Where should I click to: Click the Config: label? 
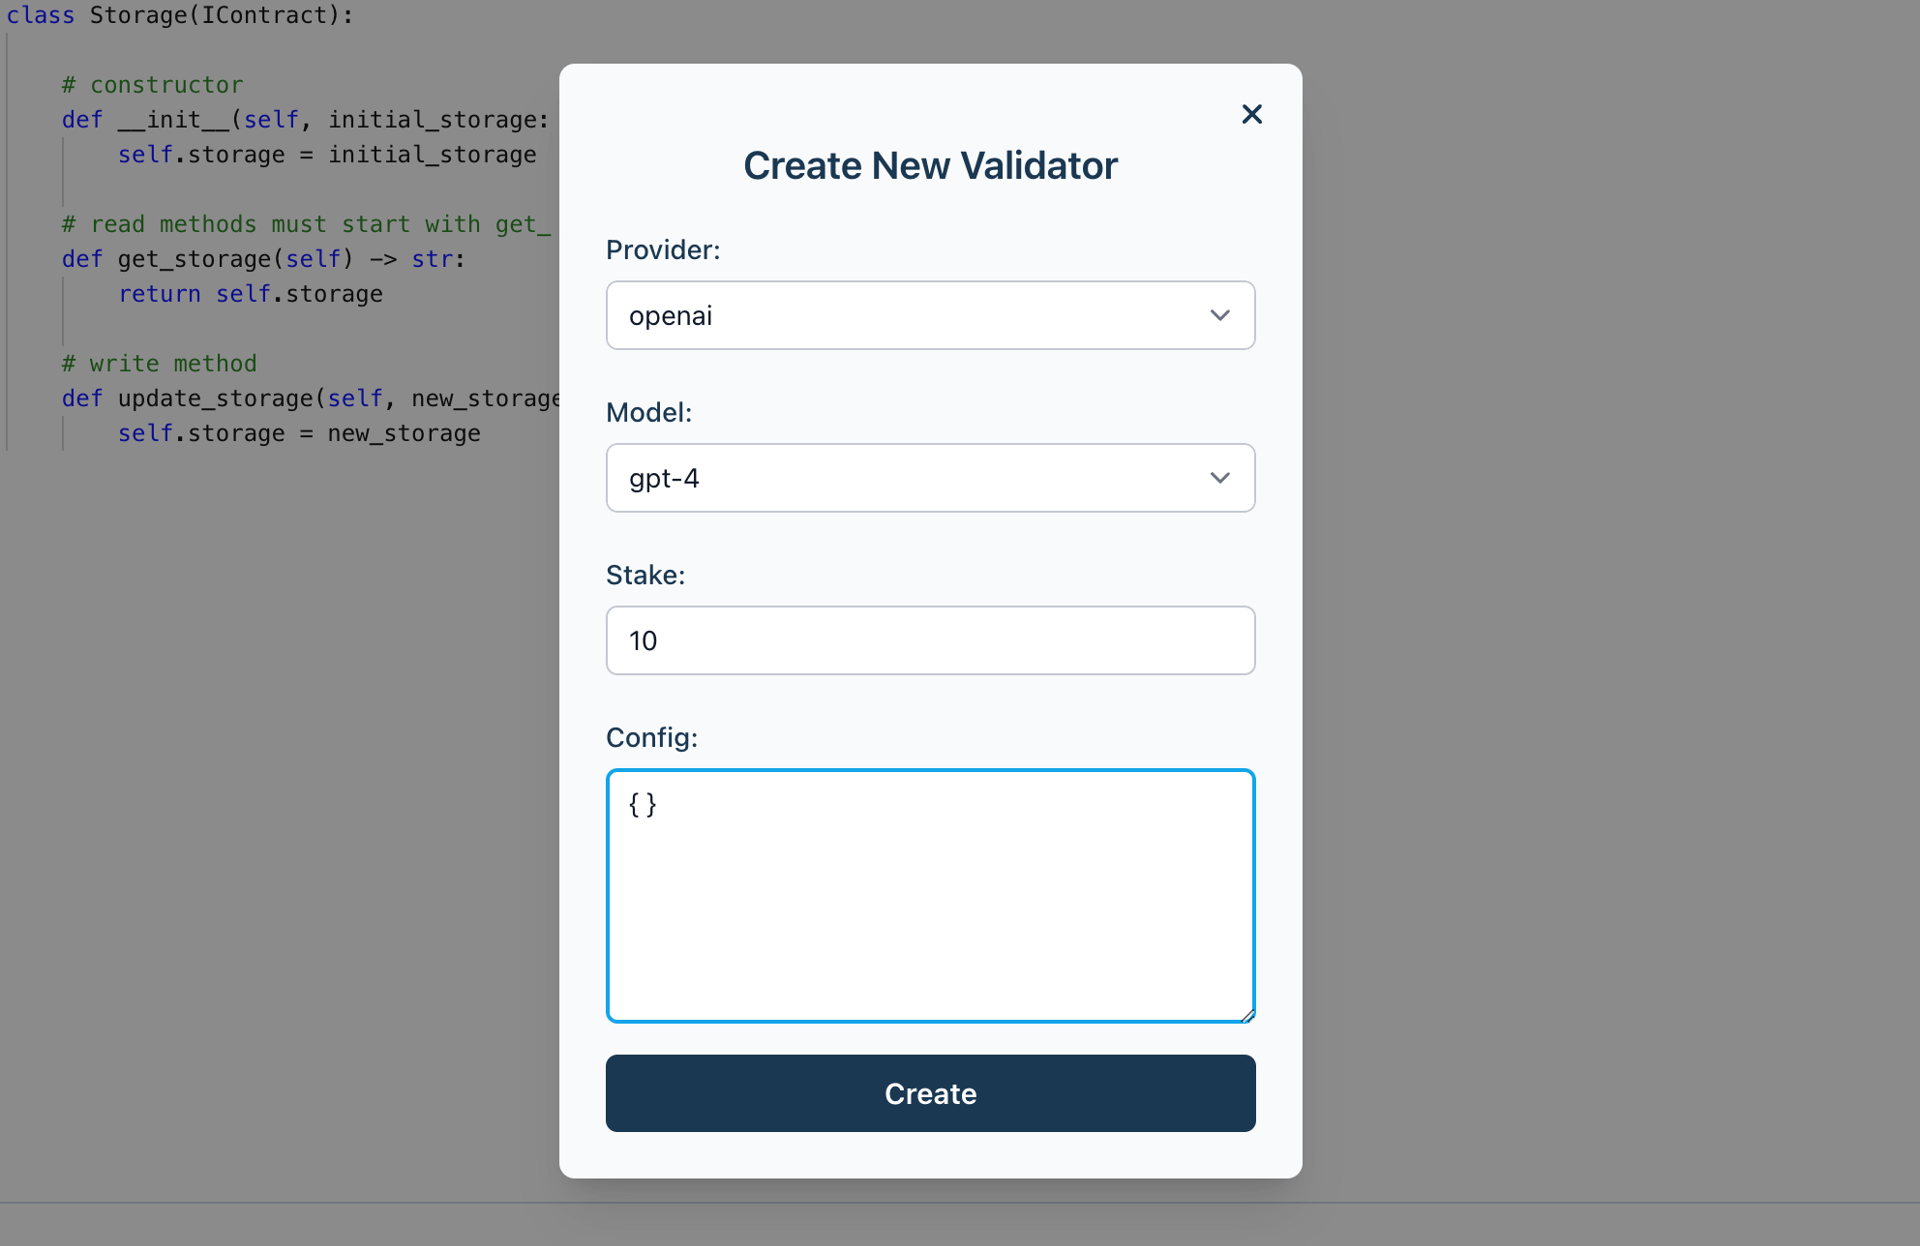tap(651, 738)
